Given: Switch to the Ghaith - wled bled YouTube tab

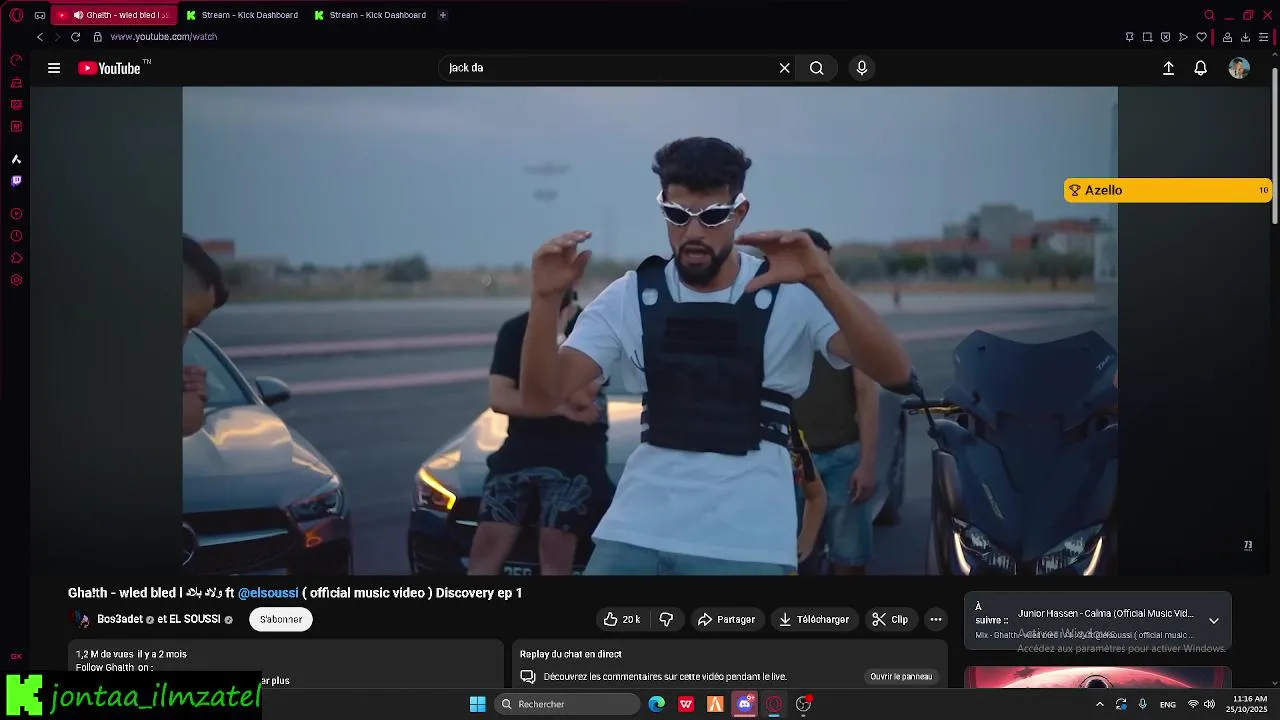Looking at the screenshot, I should click(114, 15).
